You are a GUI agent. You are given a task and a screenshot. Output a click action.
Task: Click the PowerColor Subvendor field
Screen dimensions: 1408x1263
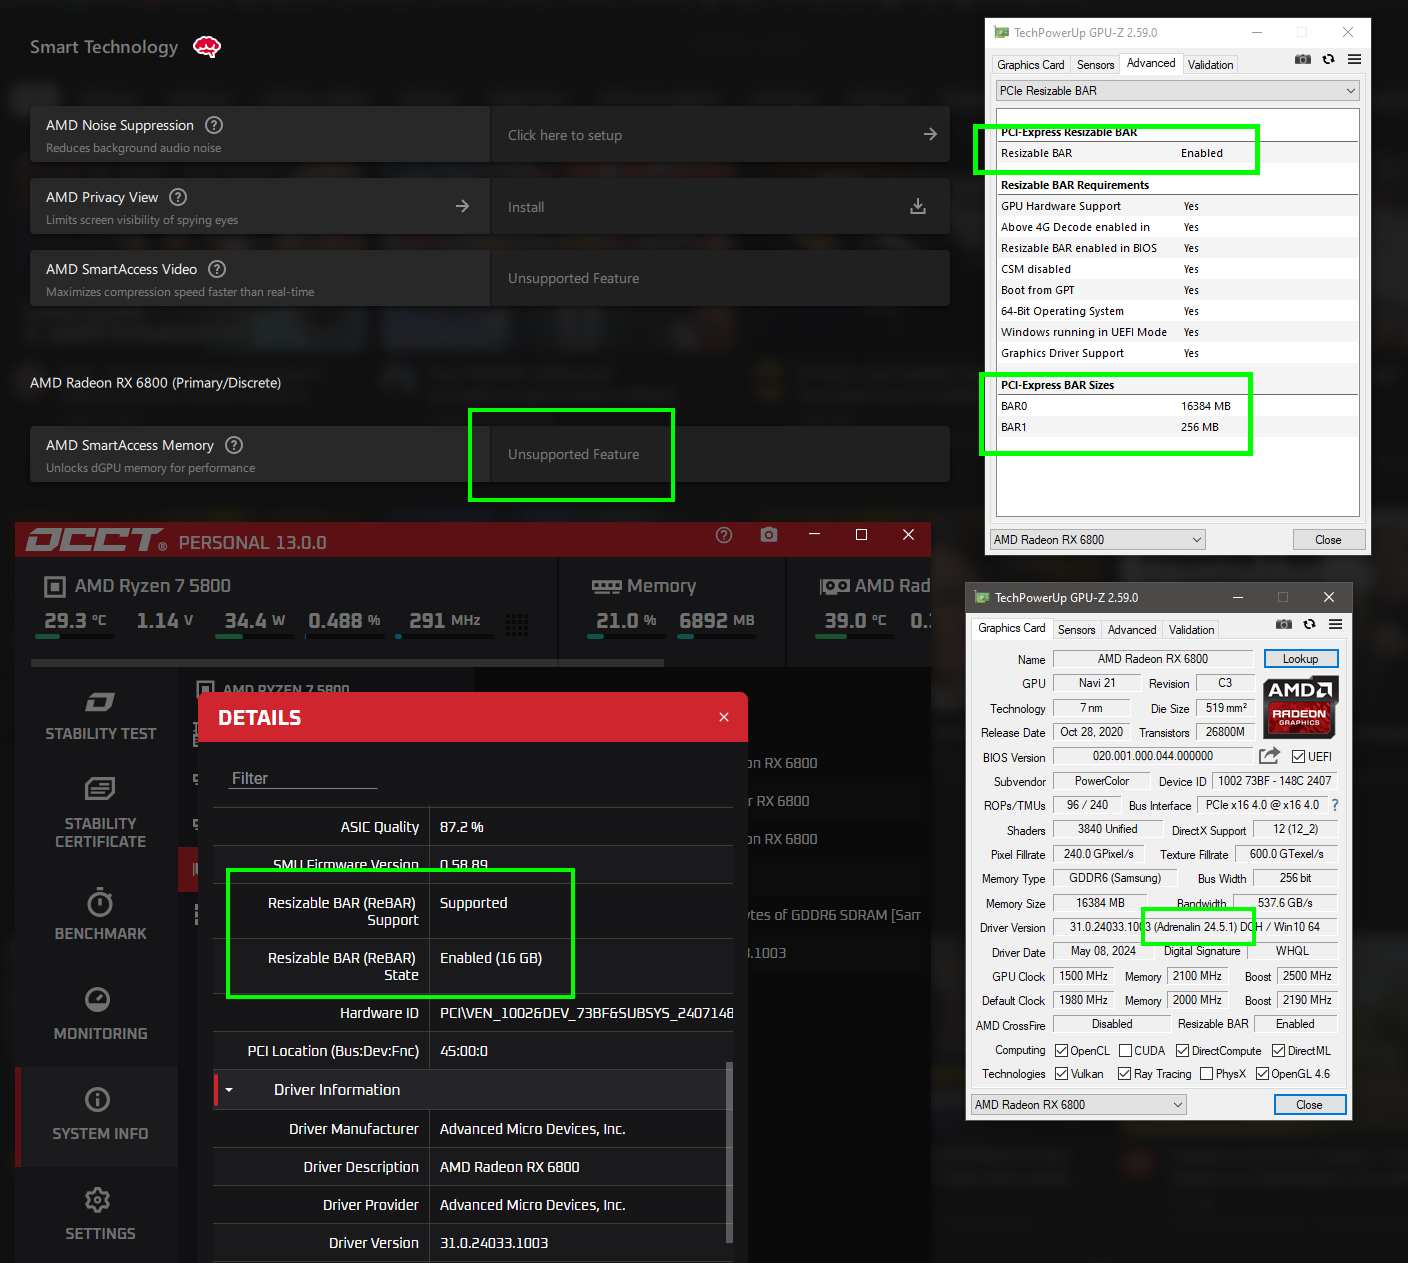[1102, 781]
